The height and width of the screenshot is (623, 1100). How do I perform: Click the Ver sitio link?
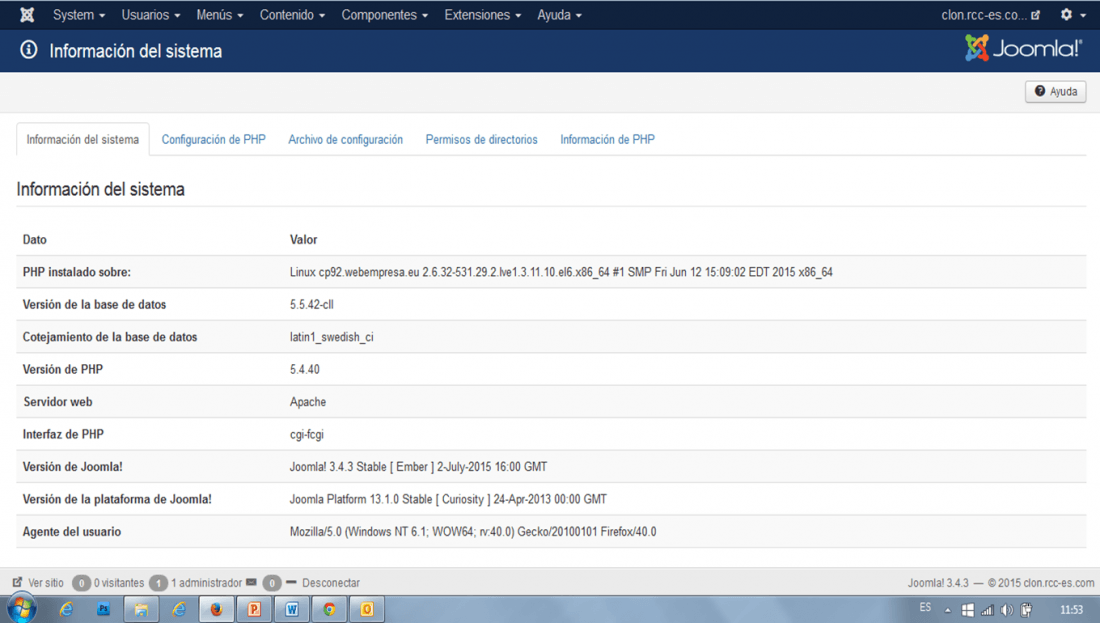point(46,582)
